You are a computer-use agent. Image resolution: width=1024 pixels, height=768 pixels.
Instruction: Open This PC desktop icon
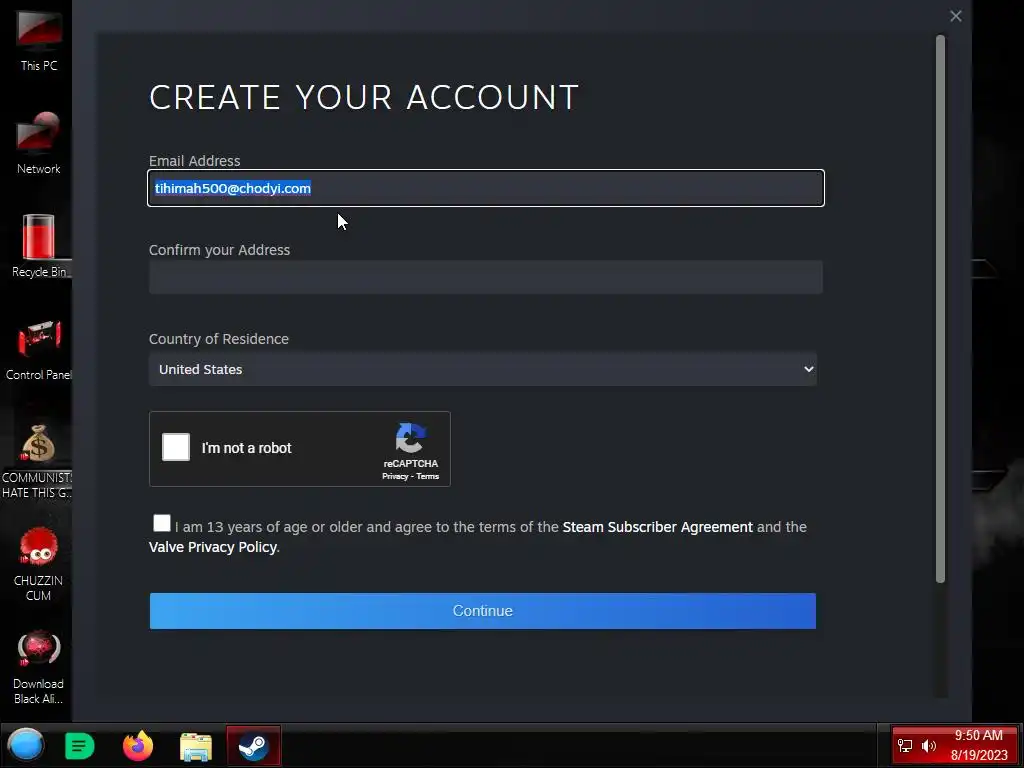[x=39, y=38]
